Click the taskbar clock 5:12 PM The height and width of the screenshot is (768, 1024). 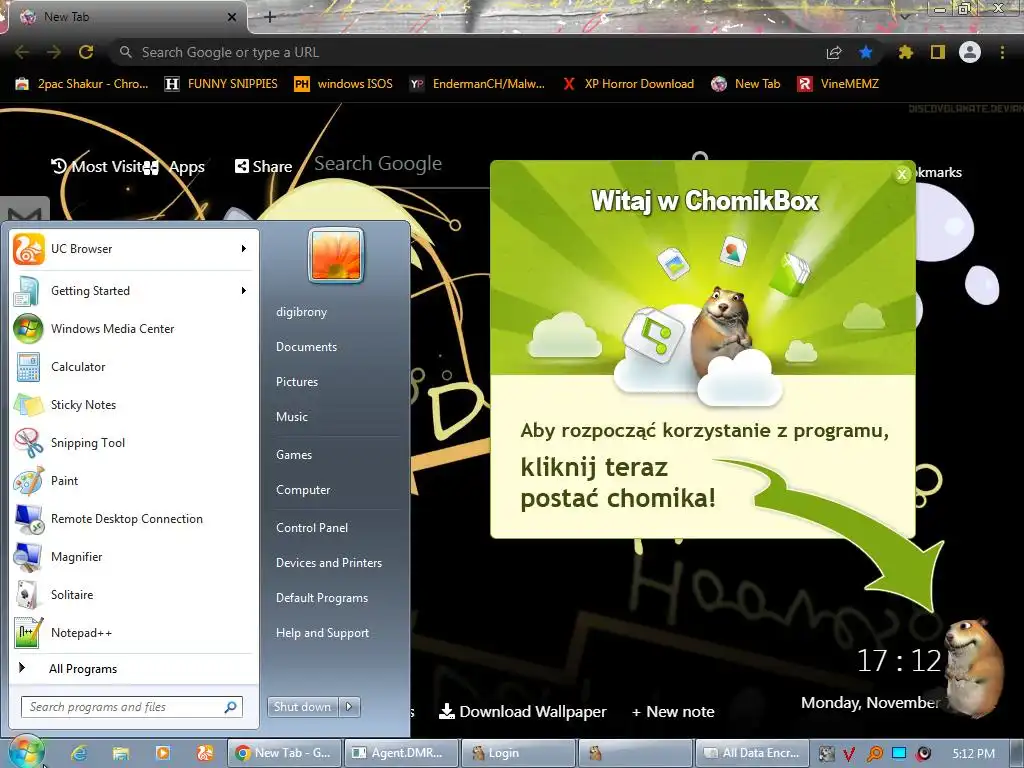[973, 754]
